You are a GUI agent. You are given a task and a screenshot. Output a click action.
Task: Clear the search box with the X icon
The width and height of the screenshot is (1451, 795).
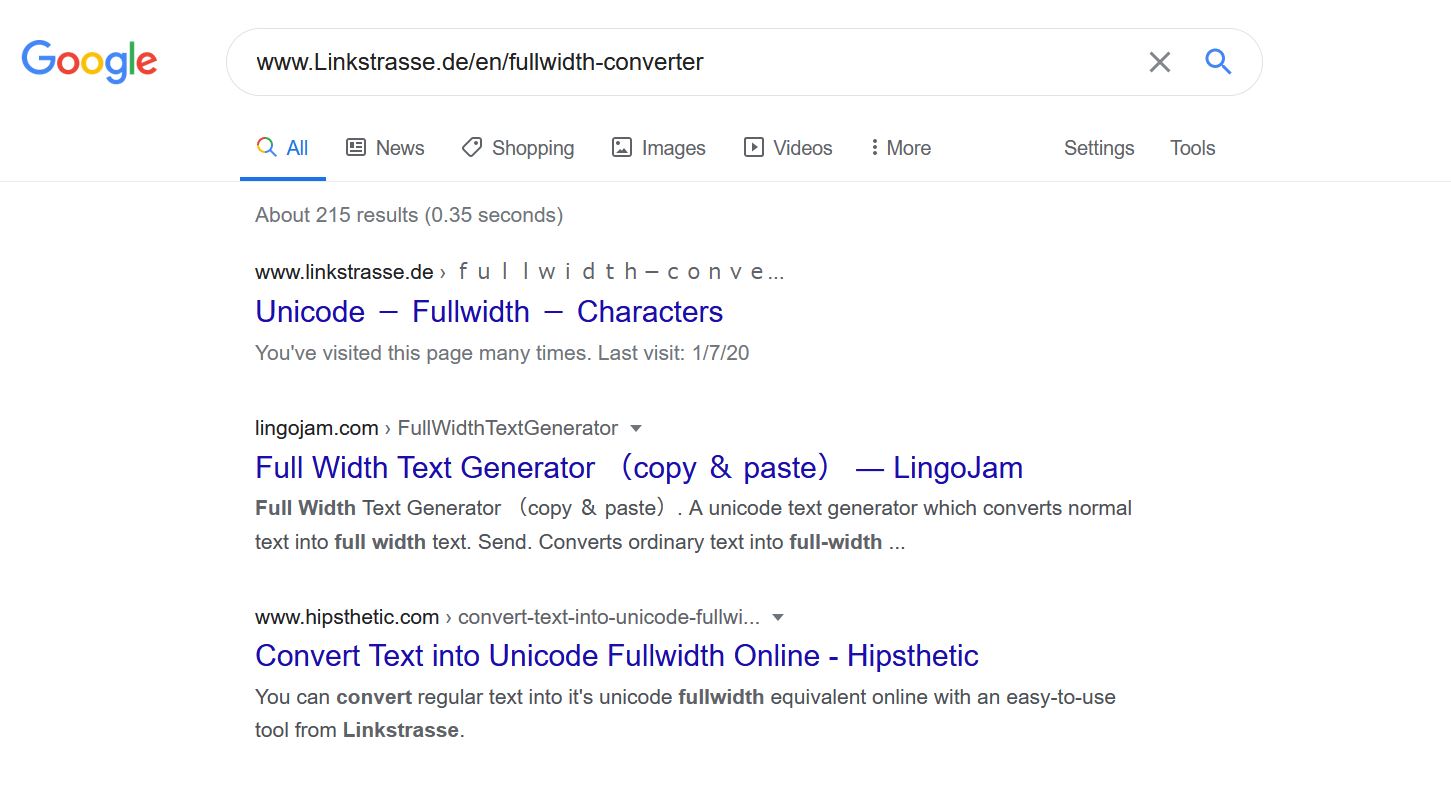pyautogui.click(x=1159, y=62)
